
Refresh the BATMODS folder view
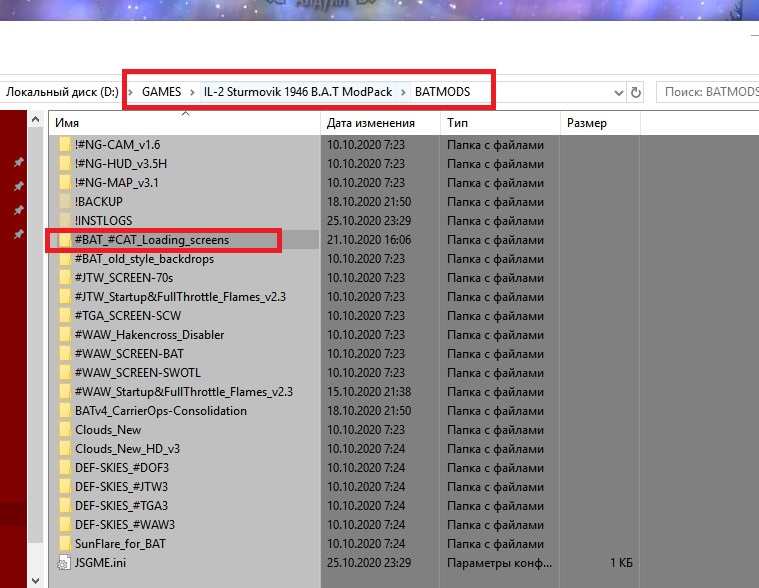[x=636, y=92]
